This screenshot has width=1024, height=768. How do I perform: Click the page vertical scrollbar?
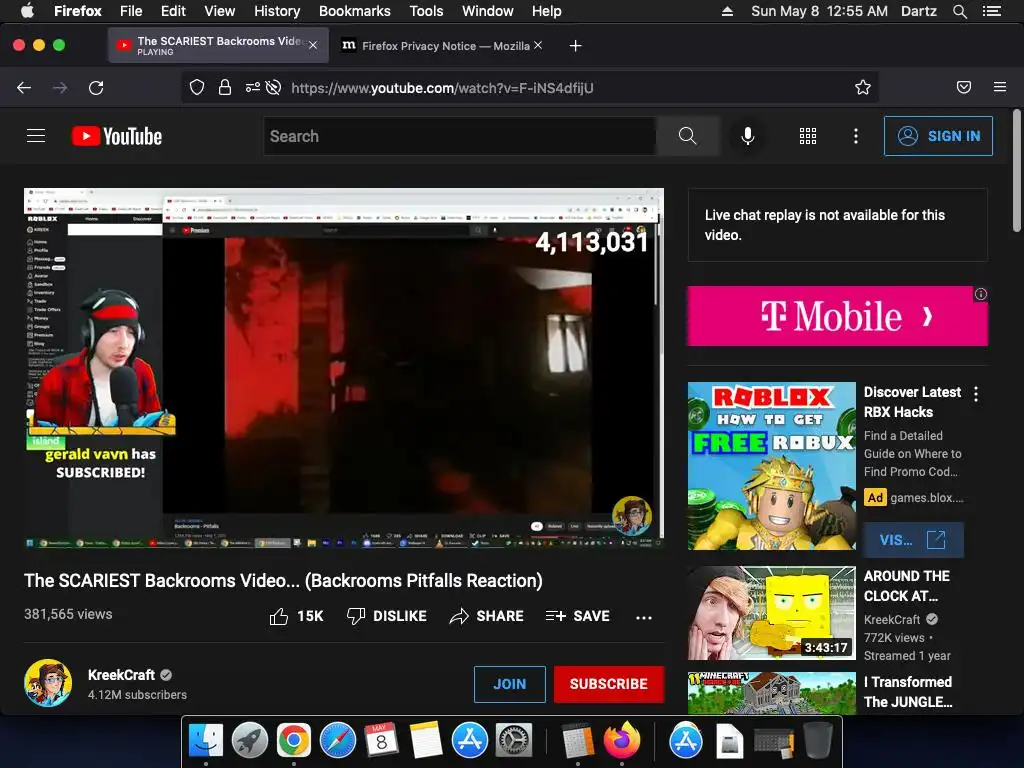pos(1016,170)
